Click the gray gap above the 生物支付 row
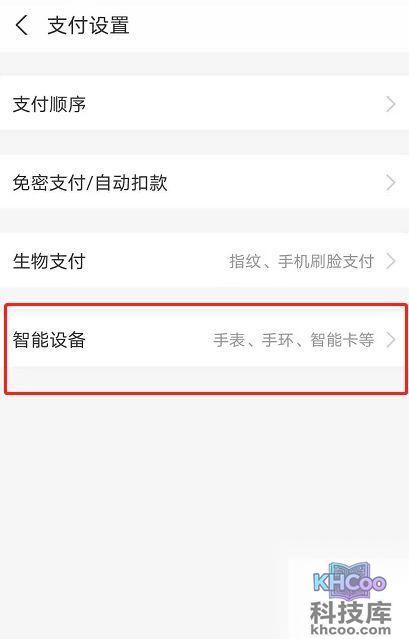The height and width of the screenshot is (639, 409). point(204,221)
